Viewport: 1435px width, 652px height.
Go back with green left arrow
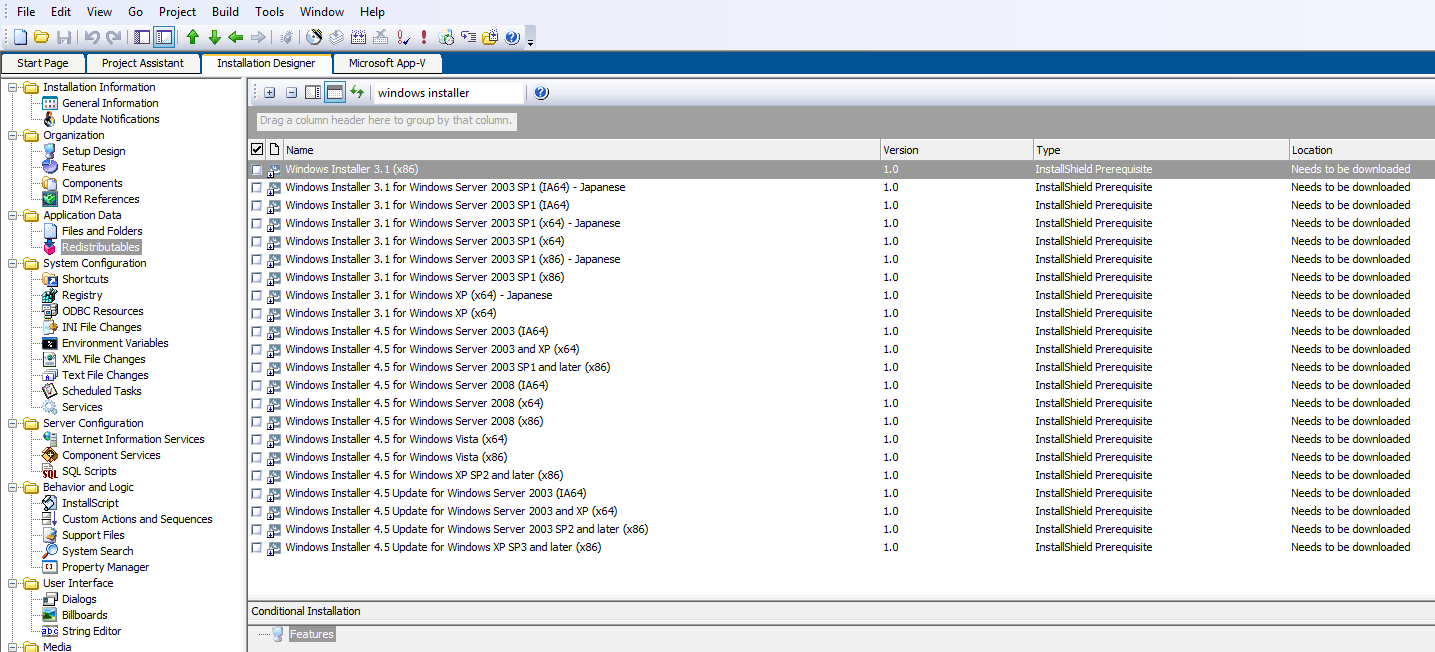[236, 37]
